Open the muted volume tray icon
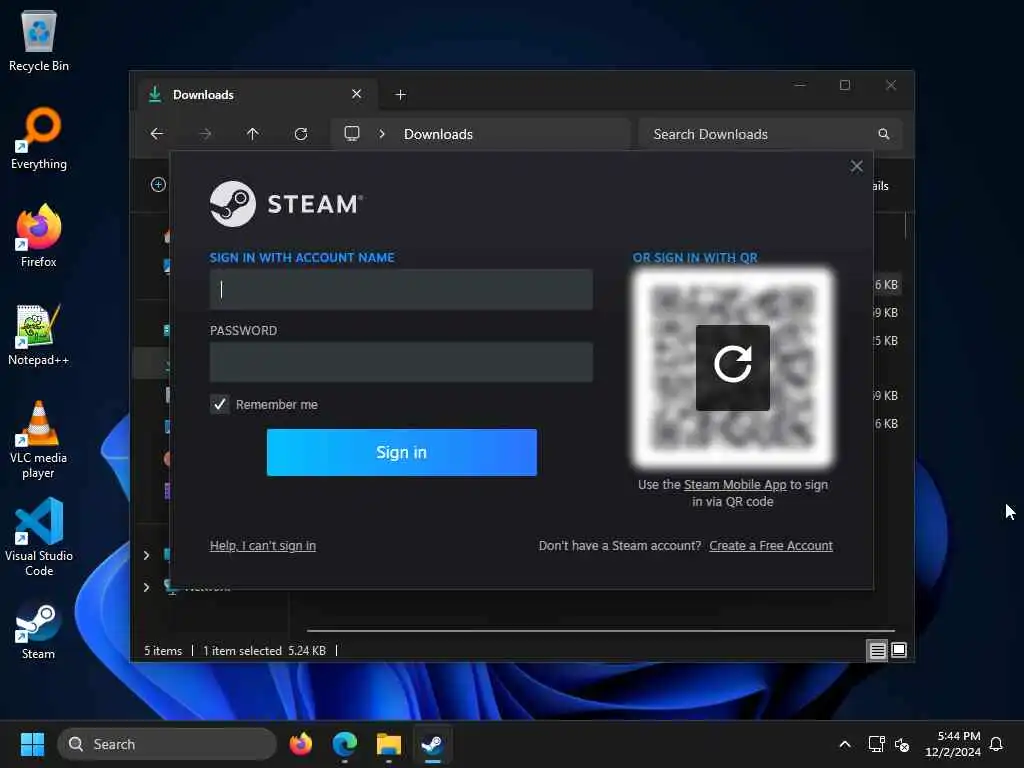This screenshot has height=768, width=1024. (x=902, y=744)
